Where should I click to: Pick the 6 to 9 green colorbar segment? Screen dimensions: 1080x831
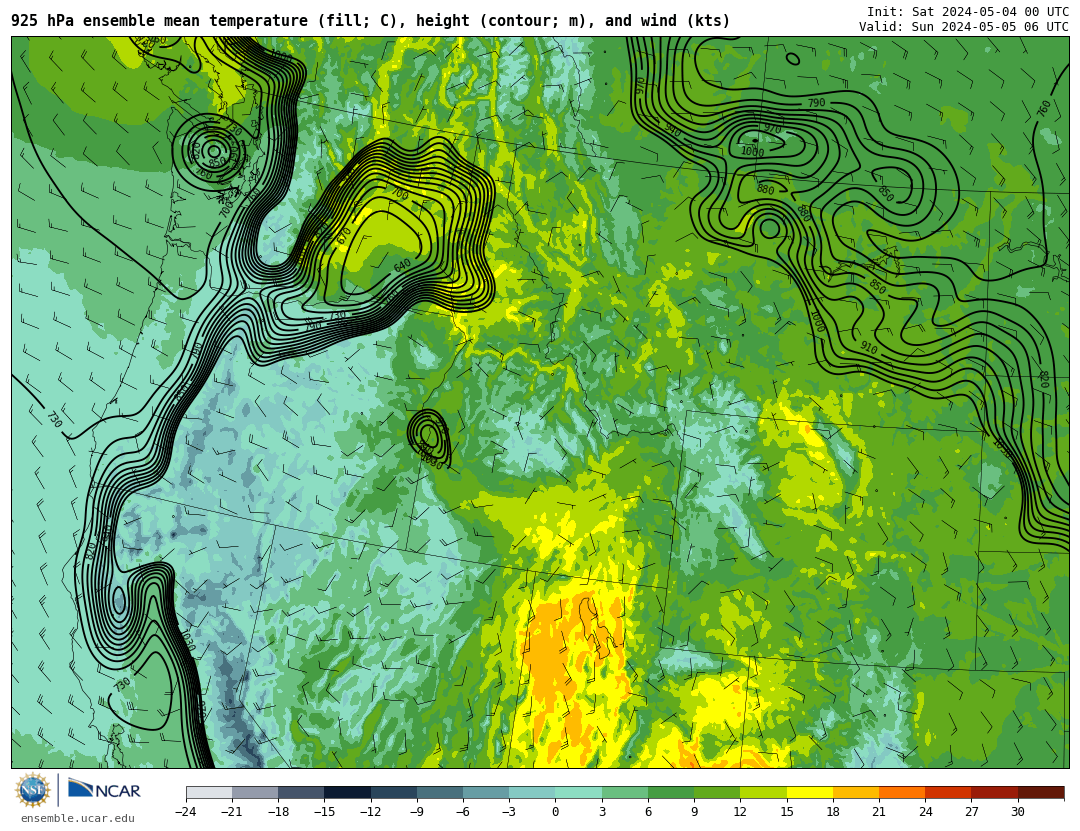click(x=671, y=792)
